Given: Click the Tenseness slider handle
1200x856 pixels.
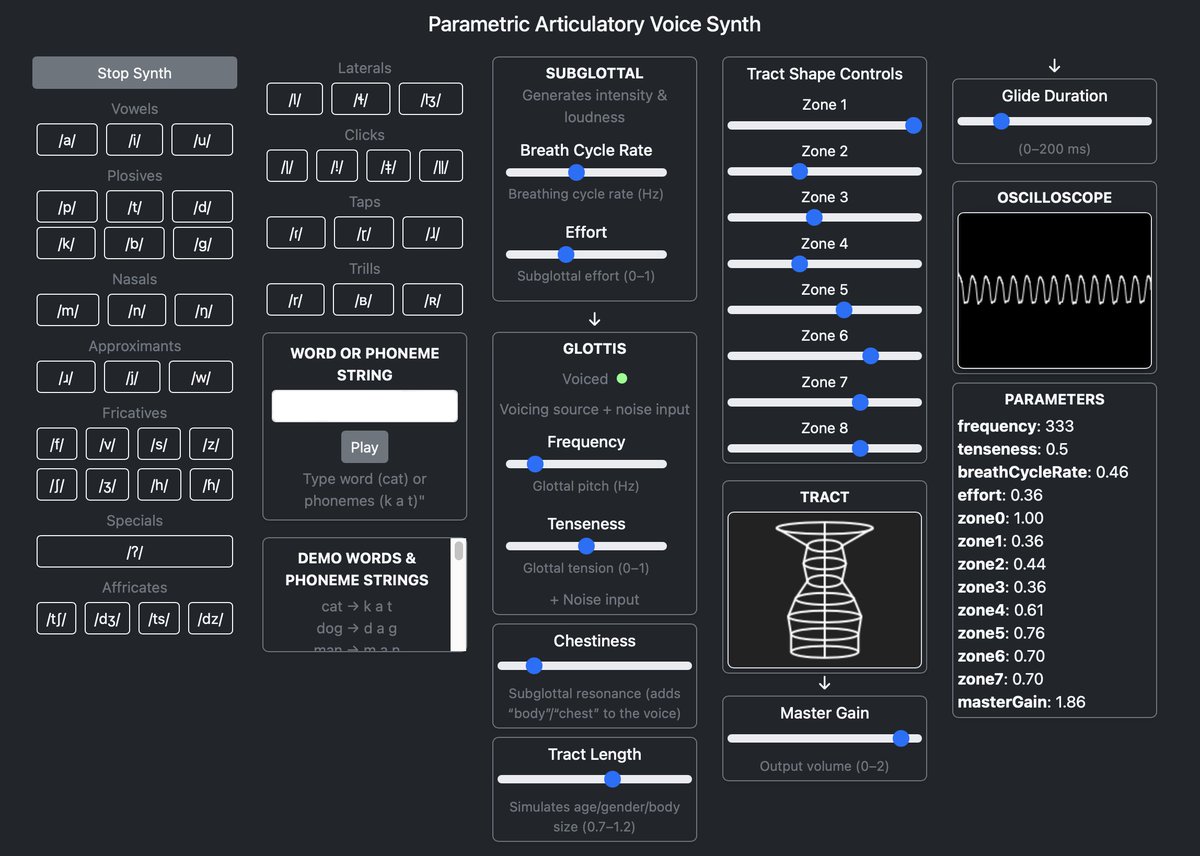Looking at the screenshot, I should pyautogui.click(x=586, y=546).
